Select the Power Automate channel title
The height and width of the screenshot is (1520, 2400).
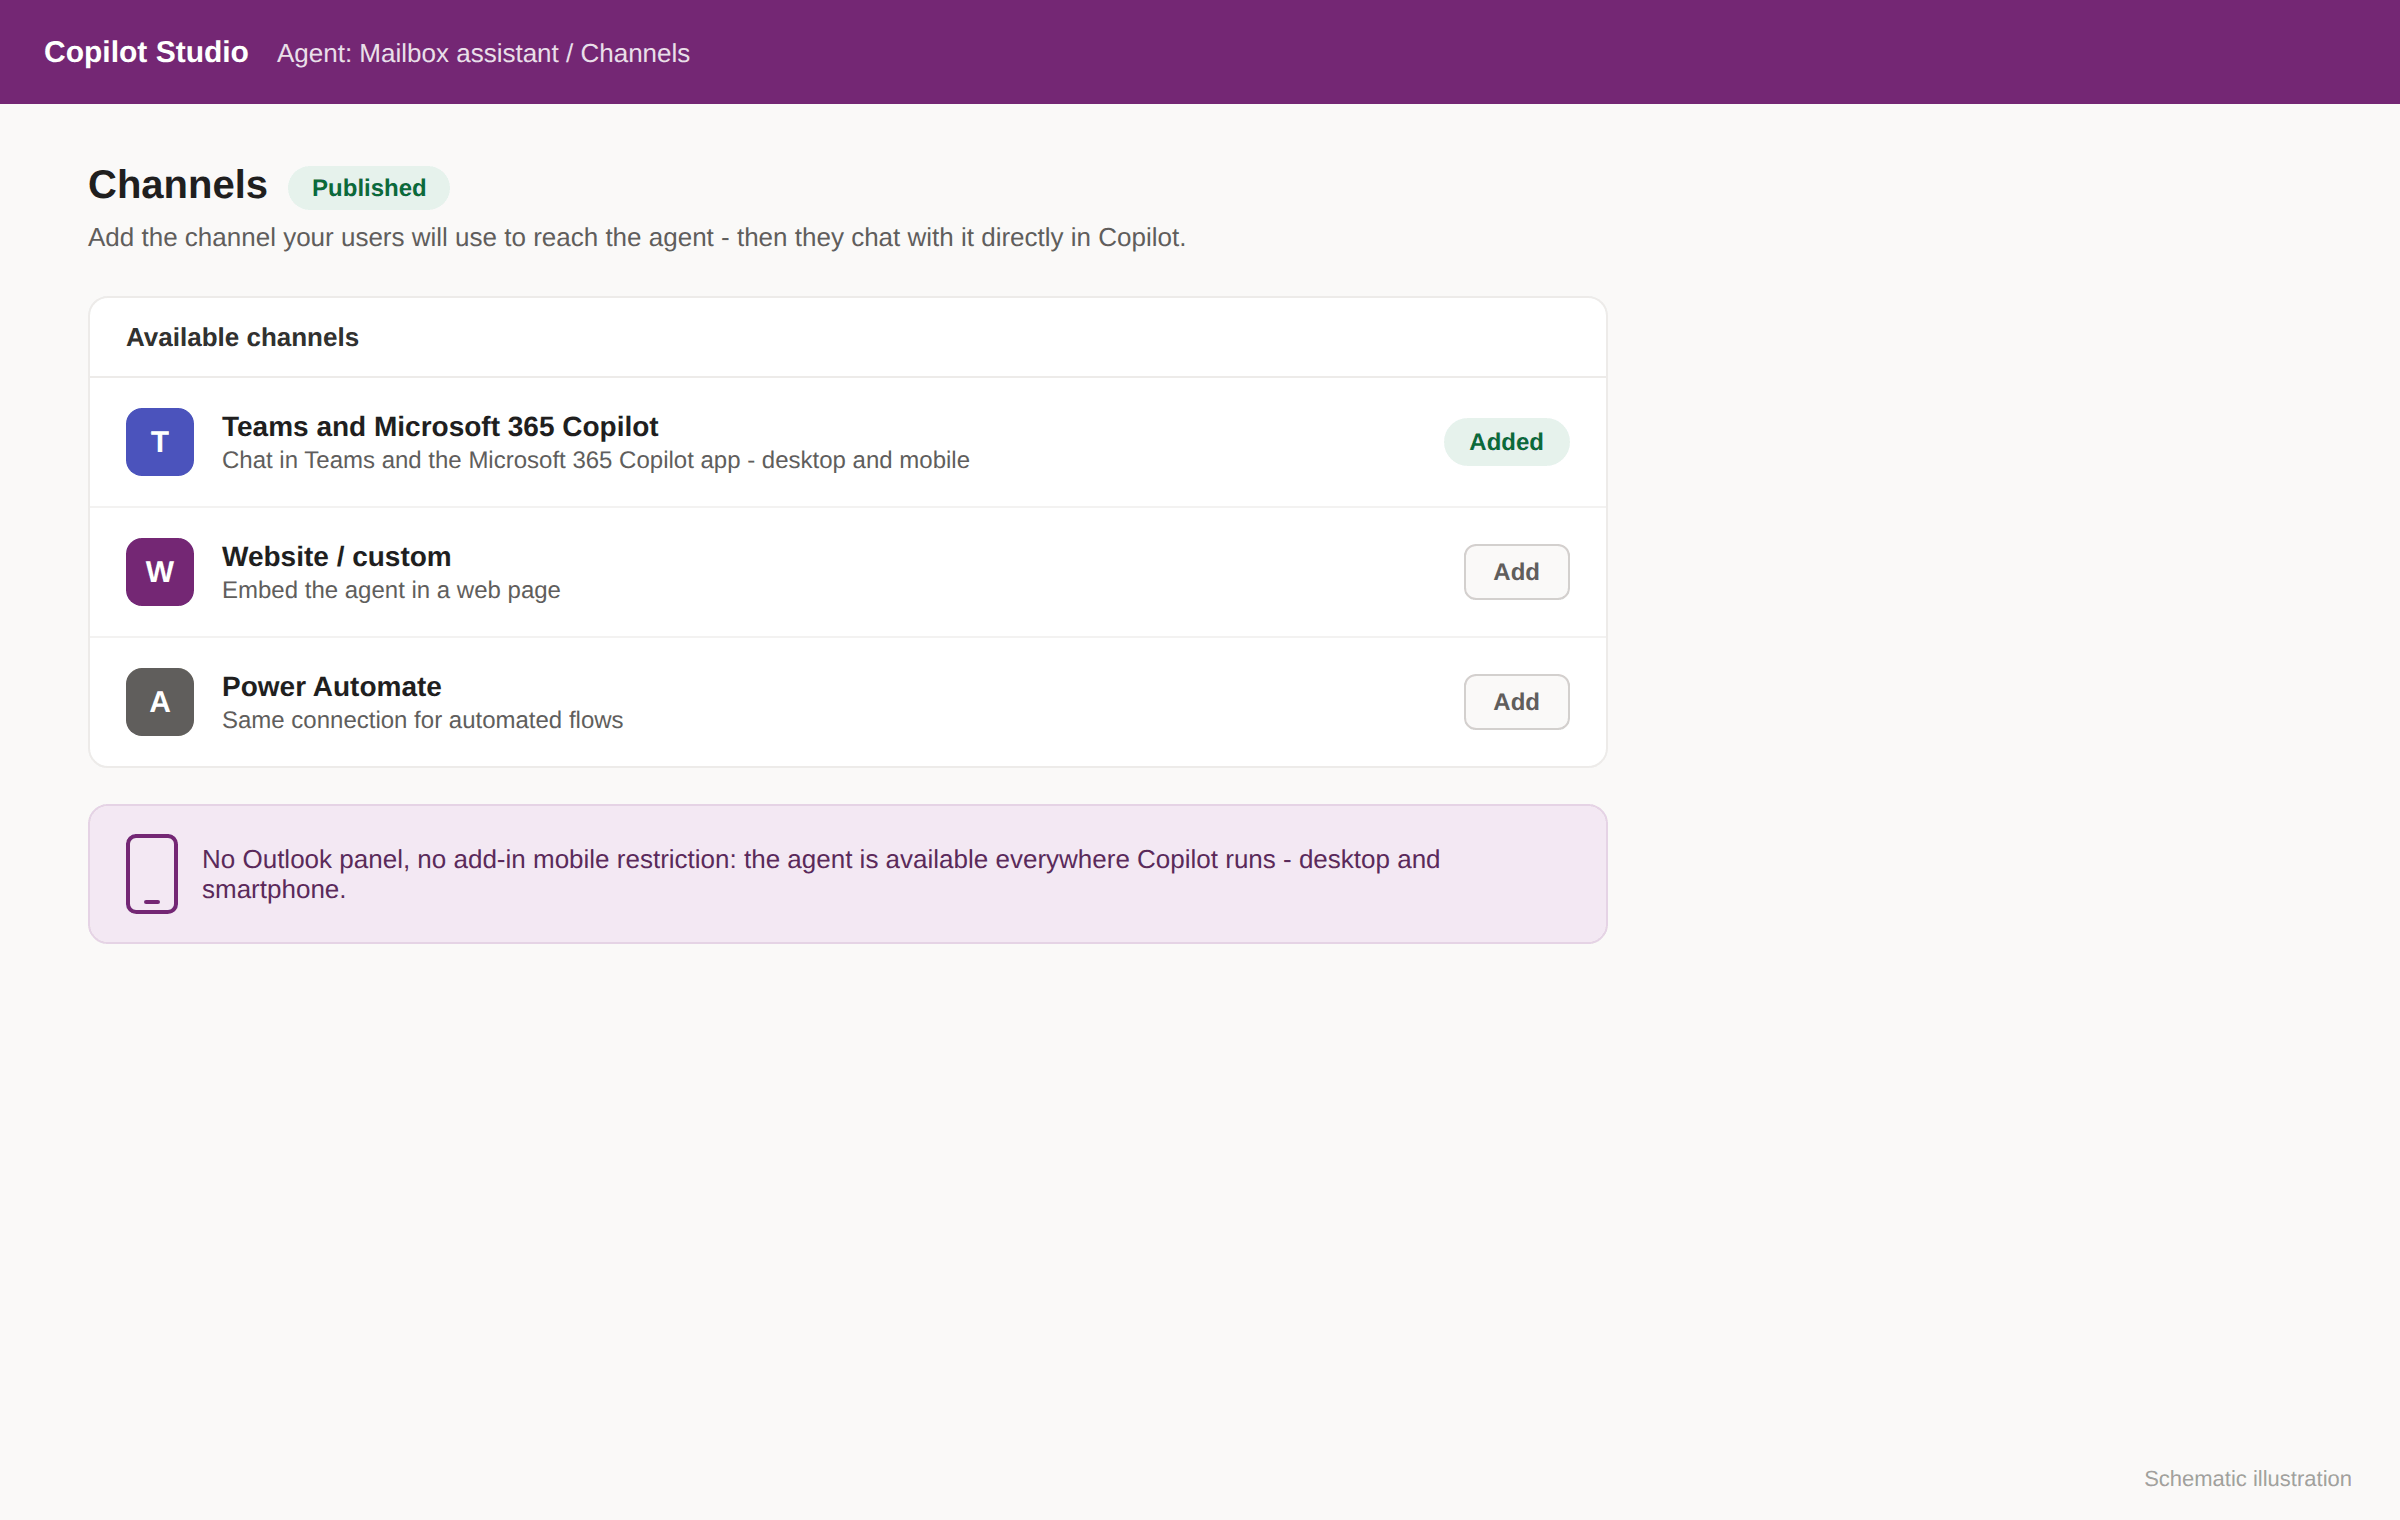tap(331, 687)
